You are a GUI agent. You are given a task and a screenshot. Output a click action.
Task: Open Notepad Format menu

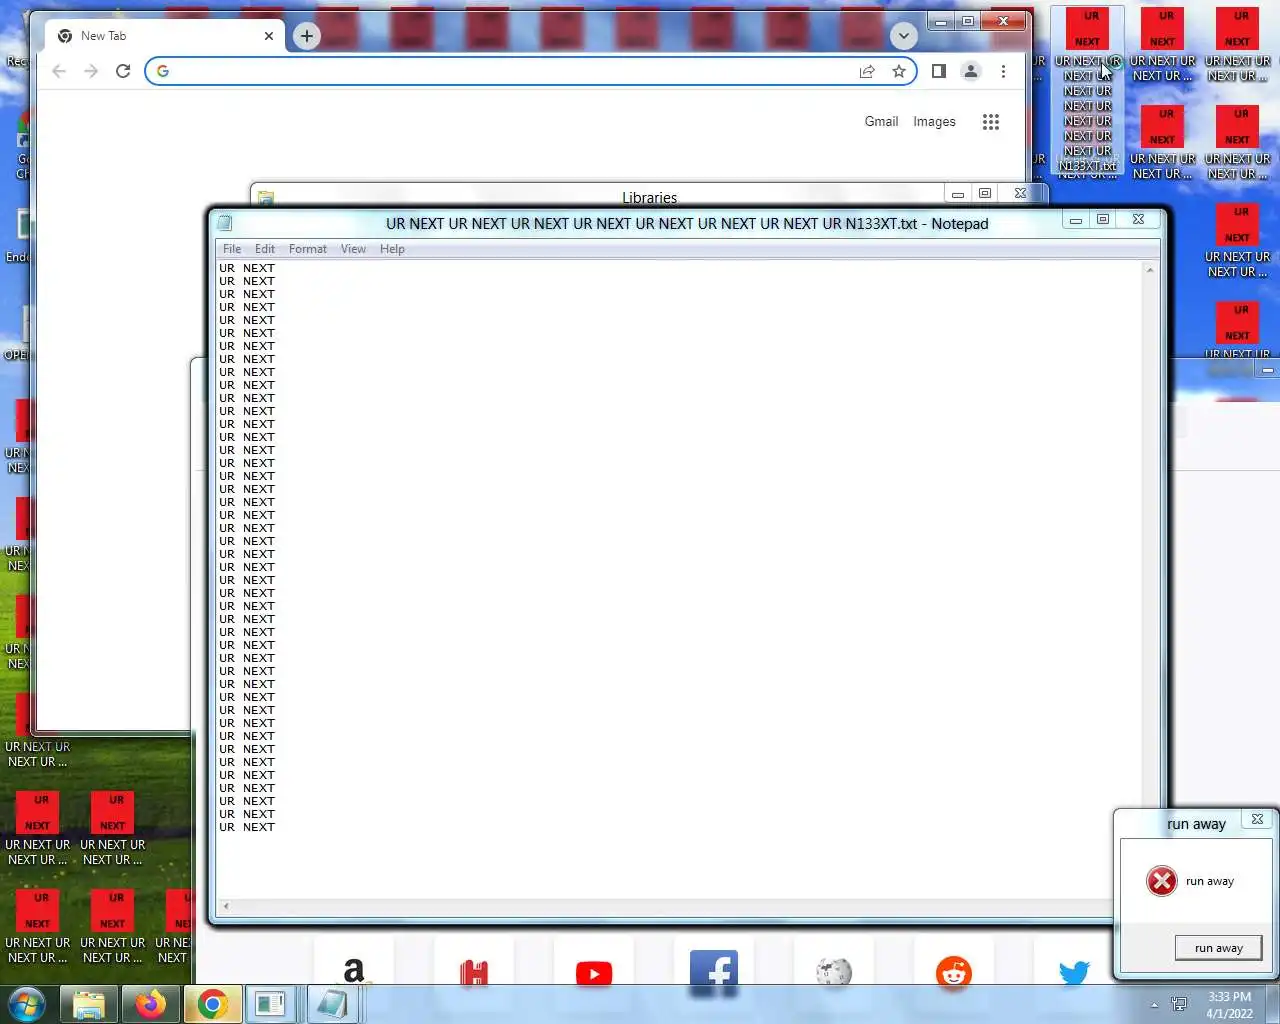(308, 249)
